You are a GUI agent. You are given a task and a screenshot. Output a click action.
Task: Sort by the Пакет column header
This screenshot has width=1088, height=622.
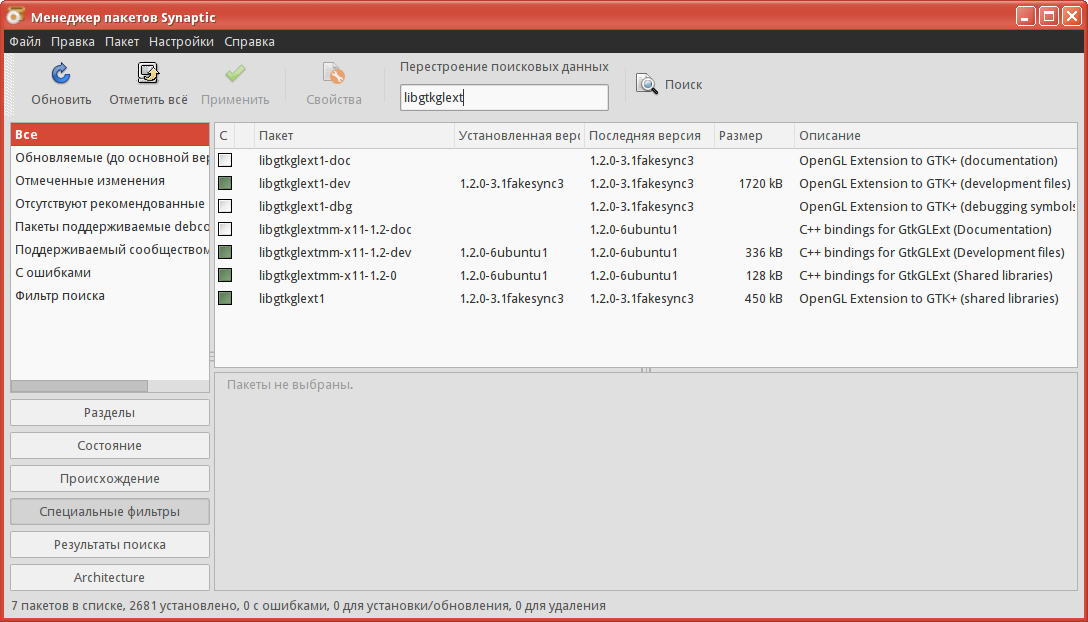[x=355, y=136]
